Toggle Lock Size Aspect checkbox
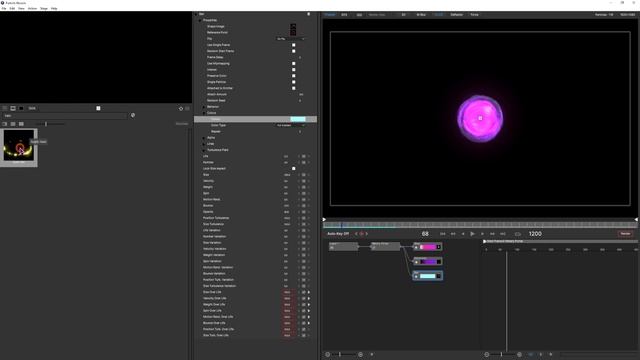Image resolution: width=640 pixels, height=360 pixels. click(x=293, y=169)
